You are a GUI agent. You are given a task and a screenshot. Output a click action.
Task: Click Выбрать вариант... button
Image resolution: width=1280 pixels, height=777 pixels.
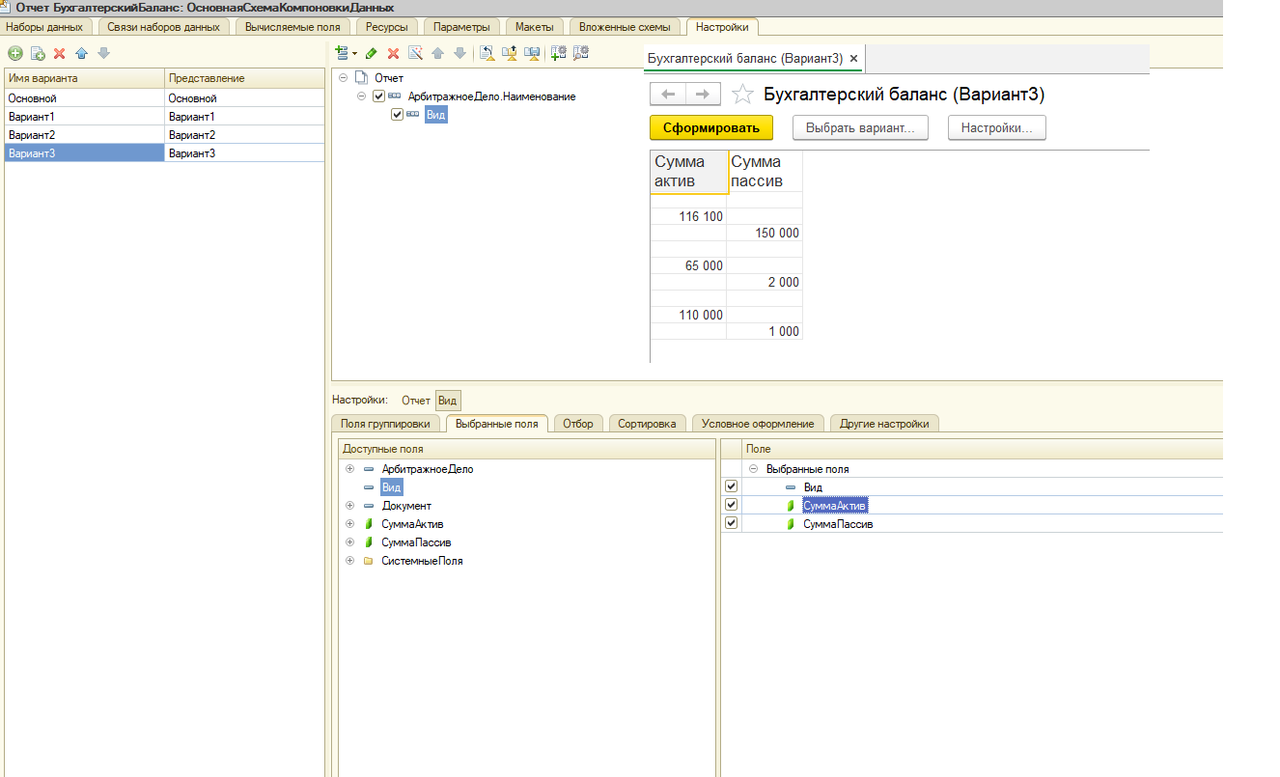coord(860,127)
